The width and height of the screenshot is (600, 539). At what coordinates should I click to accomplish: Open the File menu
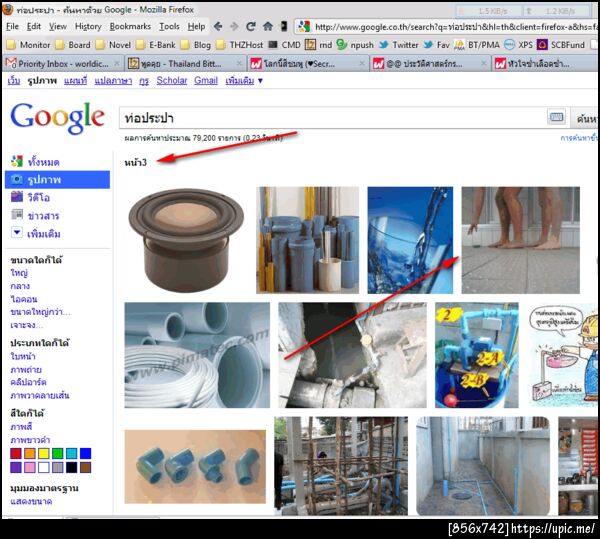click(12, 26)
